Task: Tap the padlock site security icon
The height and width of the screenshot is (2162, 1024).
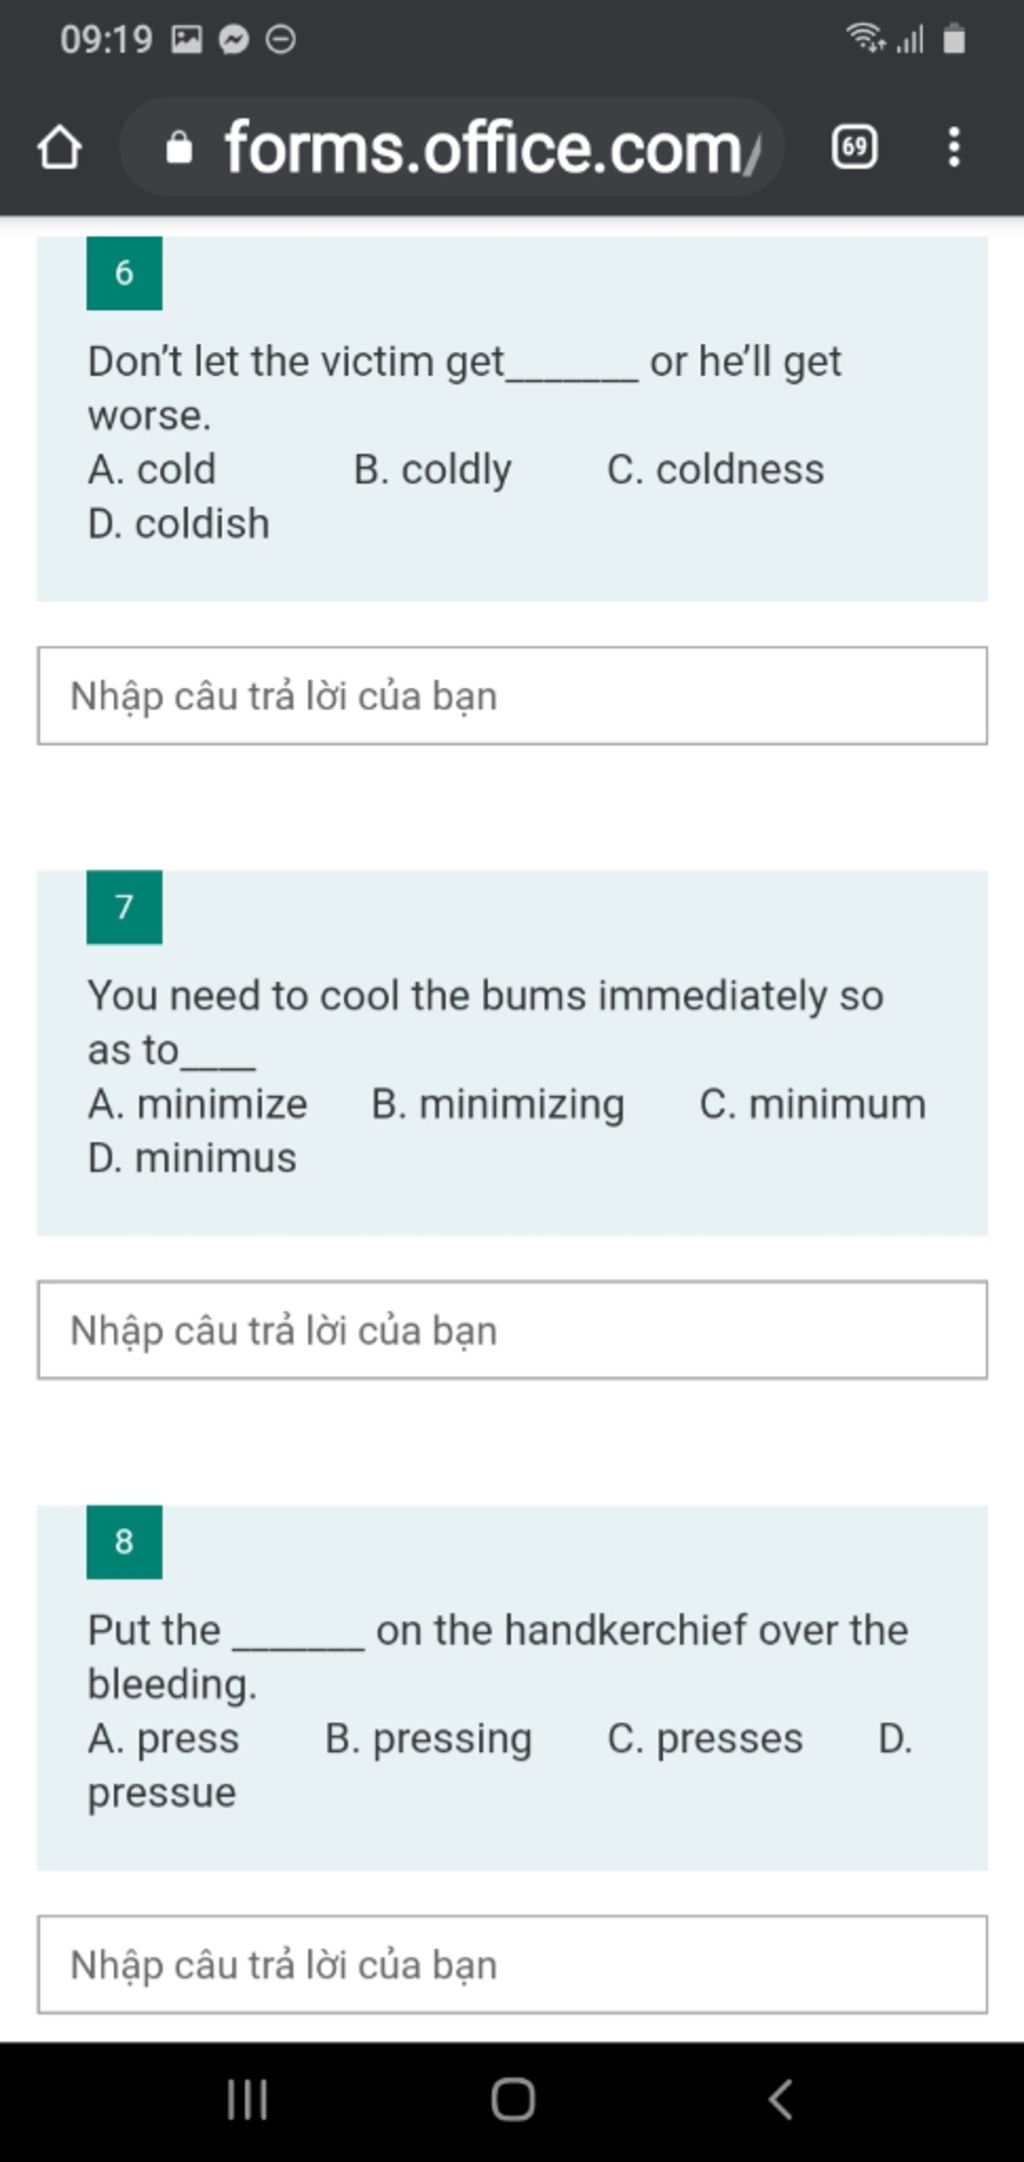Action: point(179,148)
